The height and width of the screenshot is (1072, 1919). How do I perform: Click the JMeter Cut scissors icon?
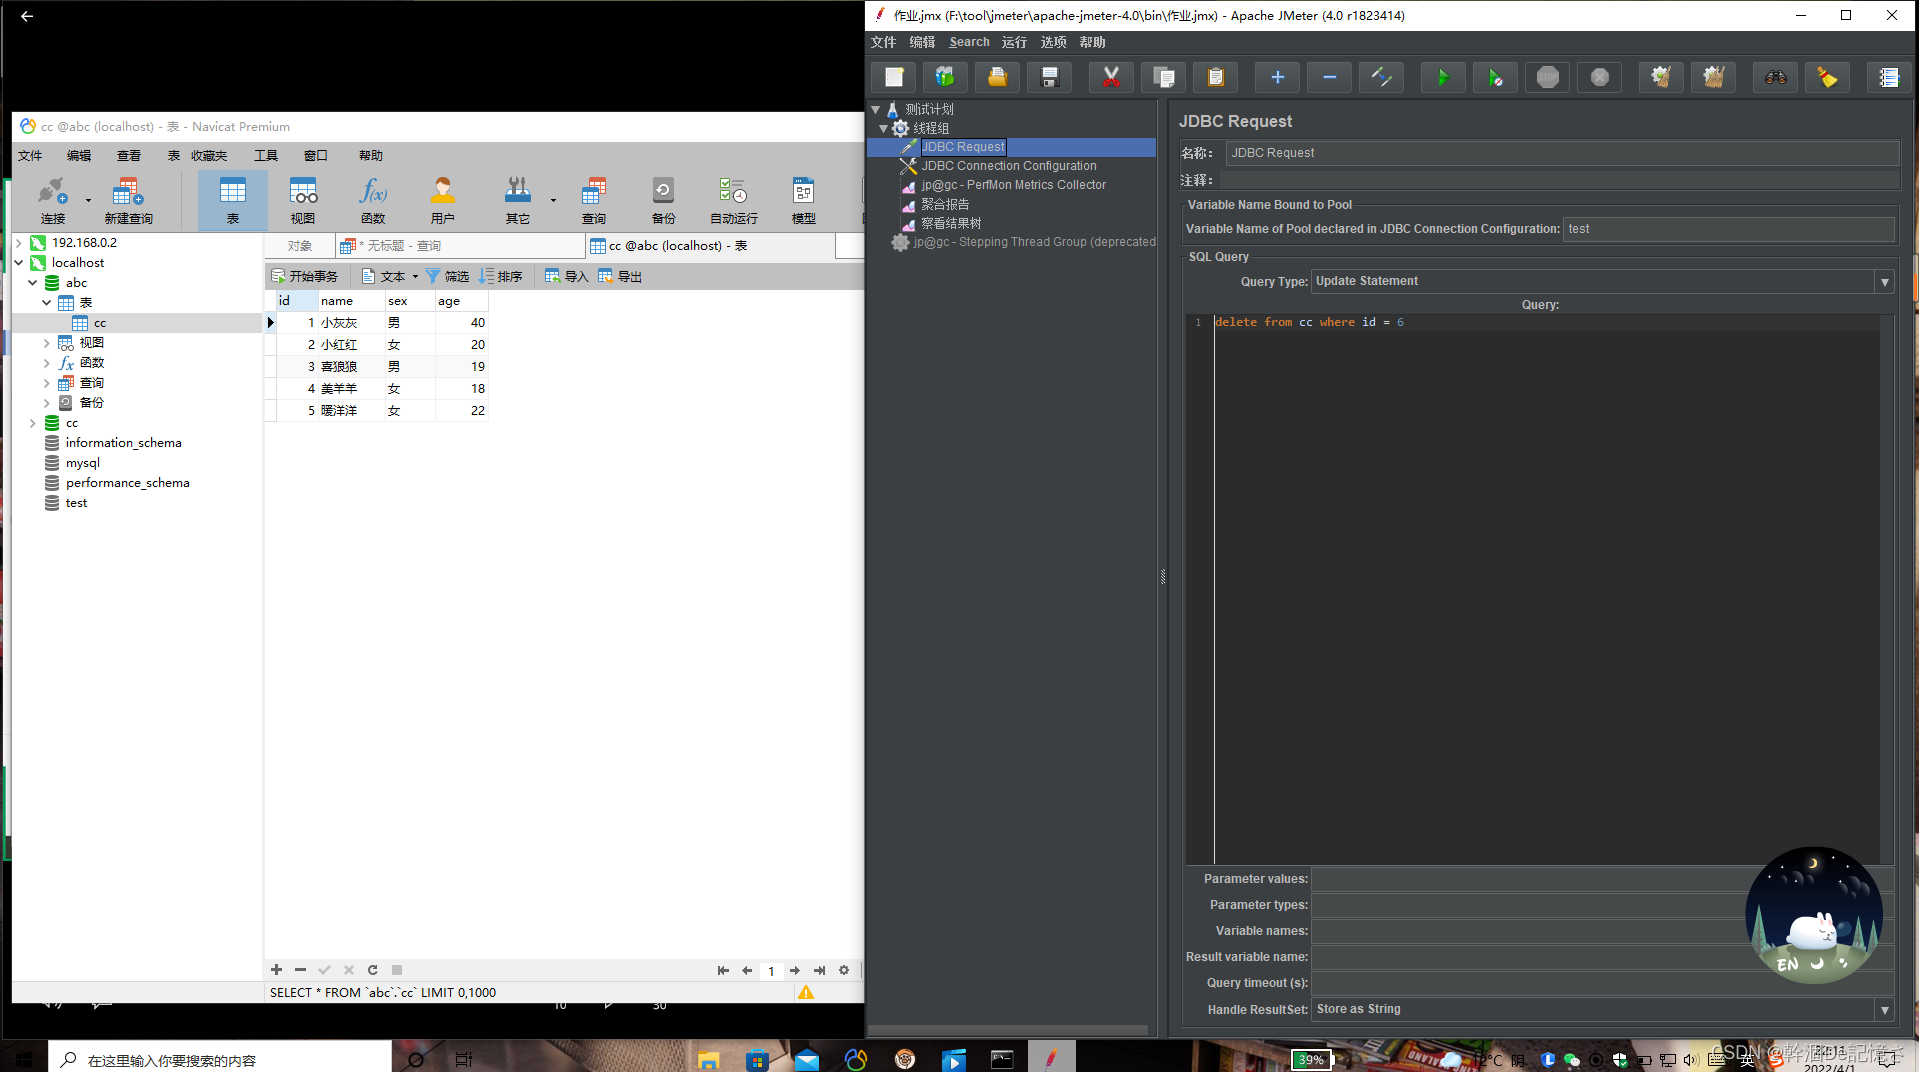coord(1111,77)
